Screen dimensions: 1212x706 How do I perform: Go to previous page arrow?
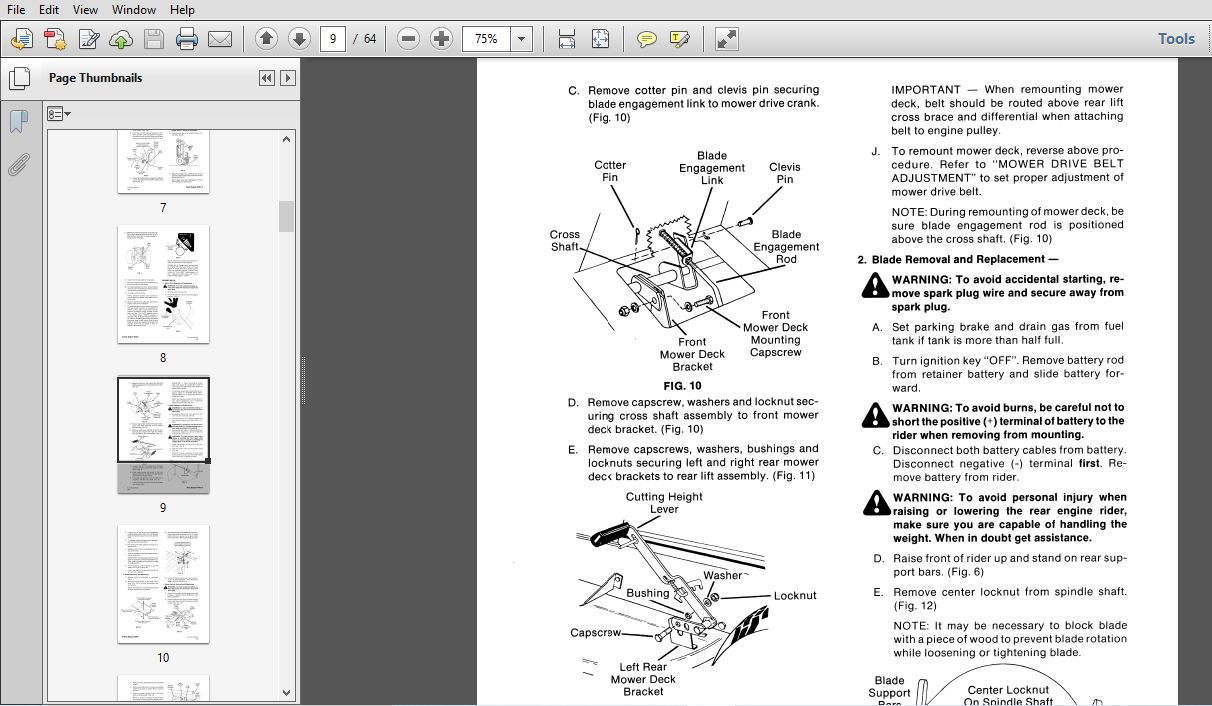pyautogui.click(x=266, y=39)
